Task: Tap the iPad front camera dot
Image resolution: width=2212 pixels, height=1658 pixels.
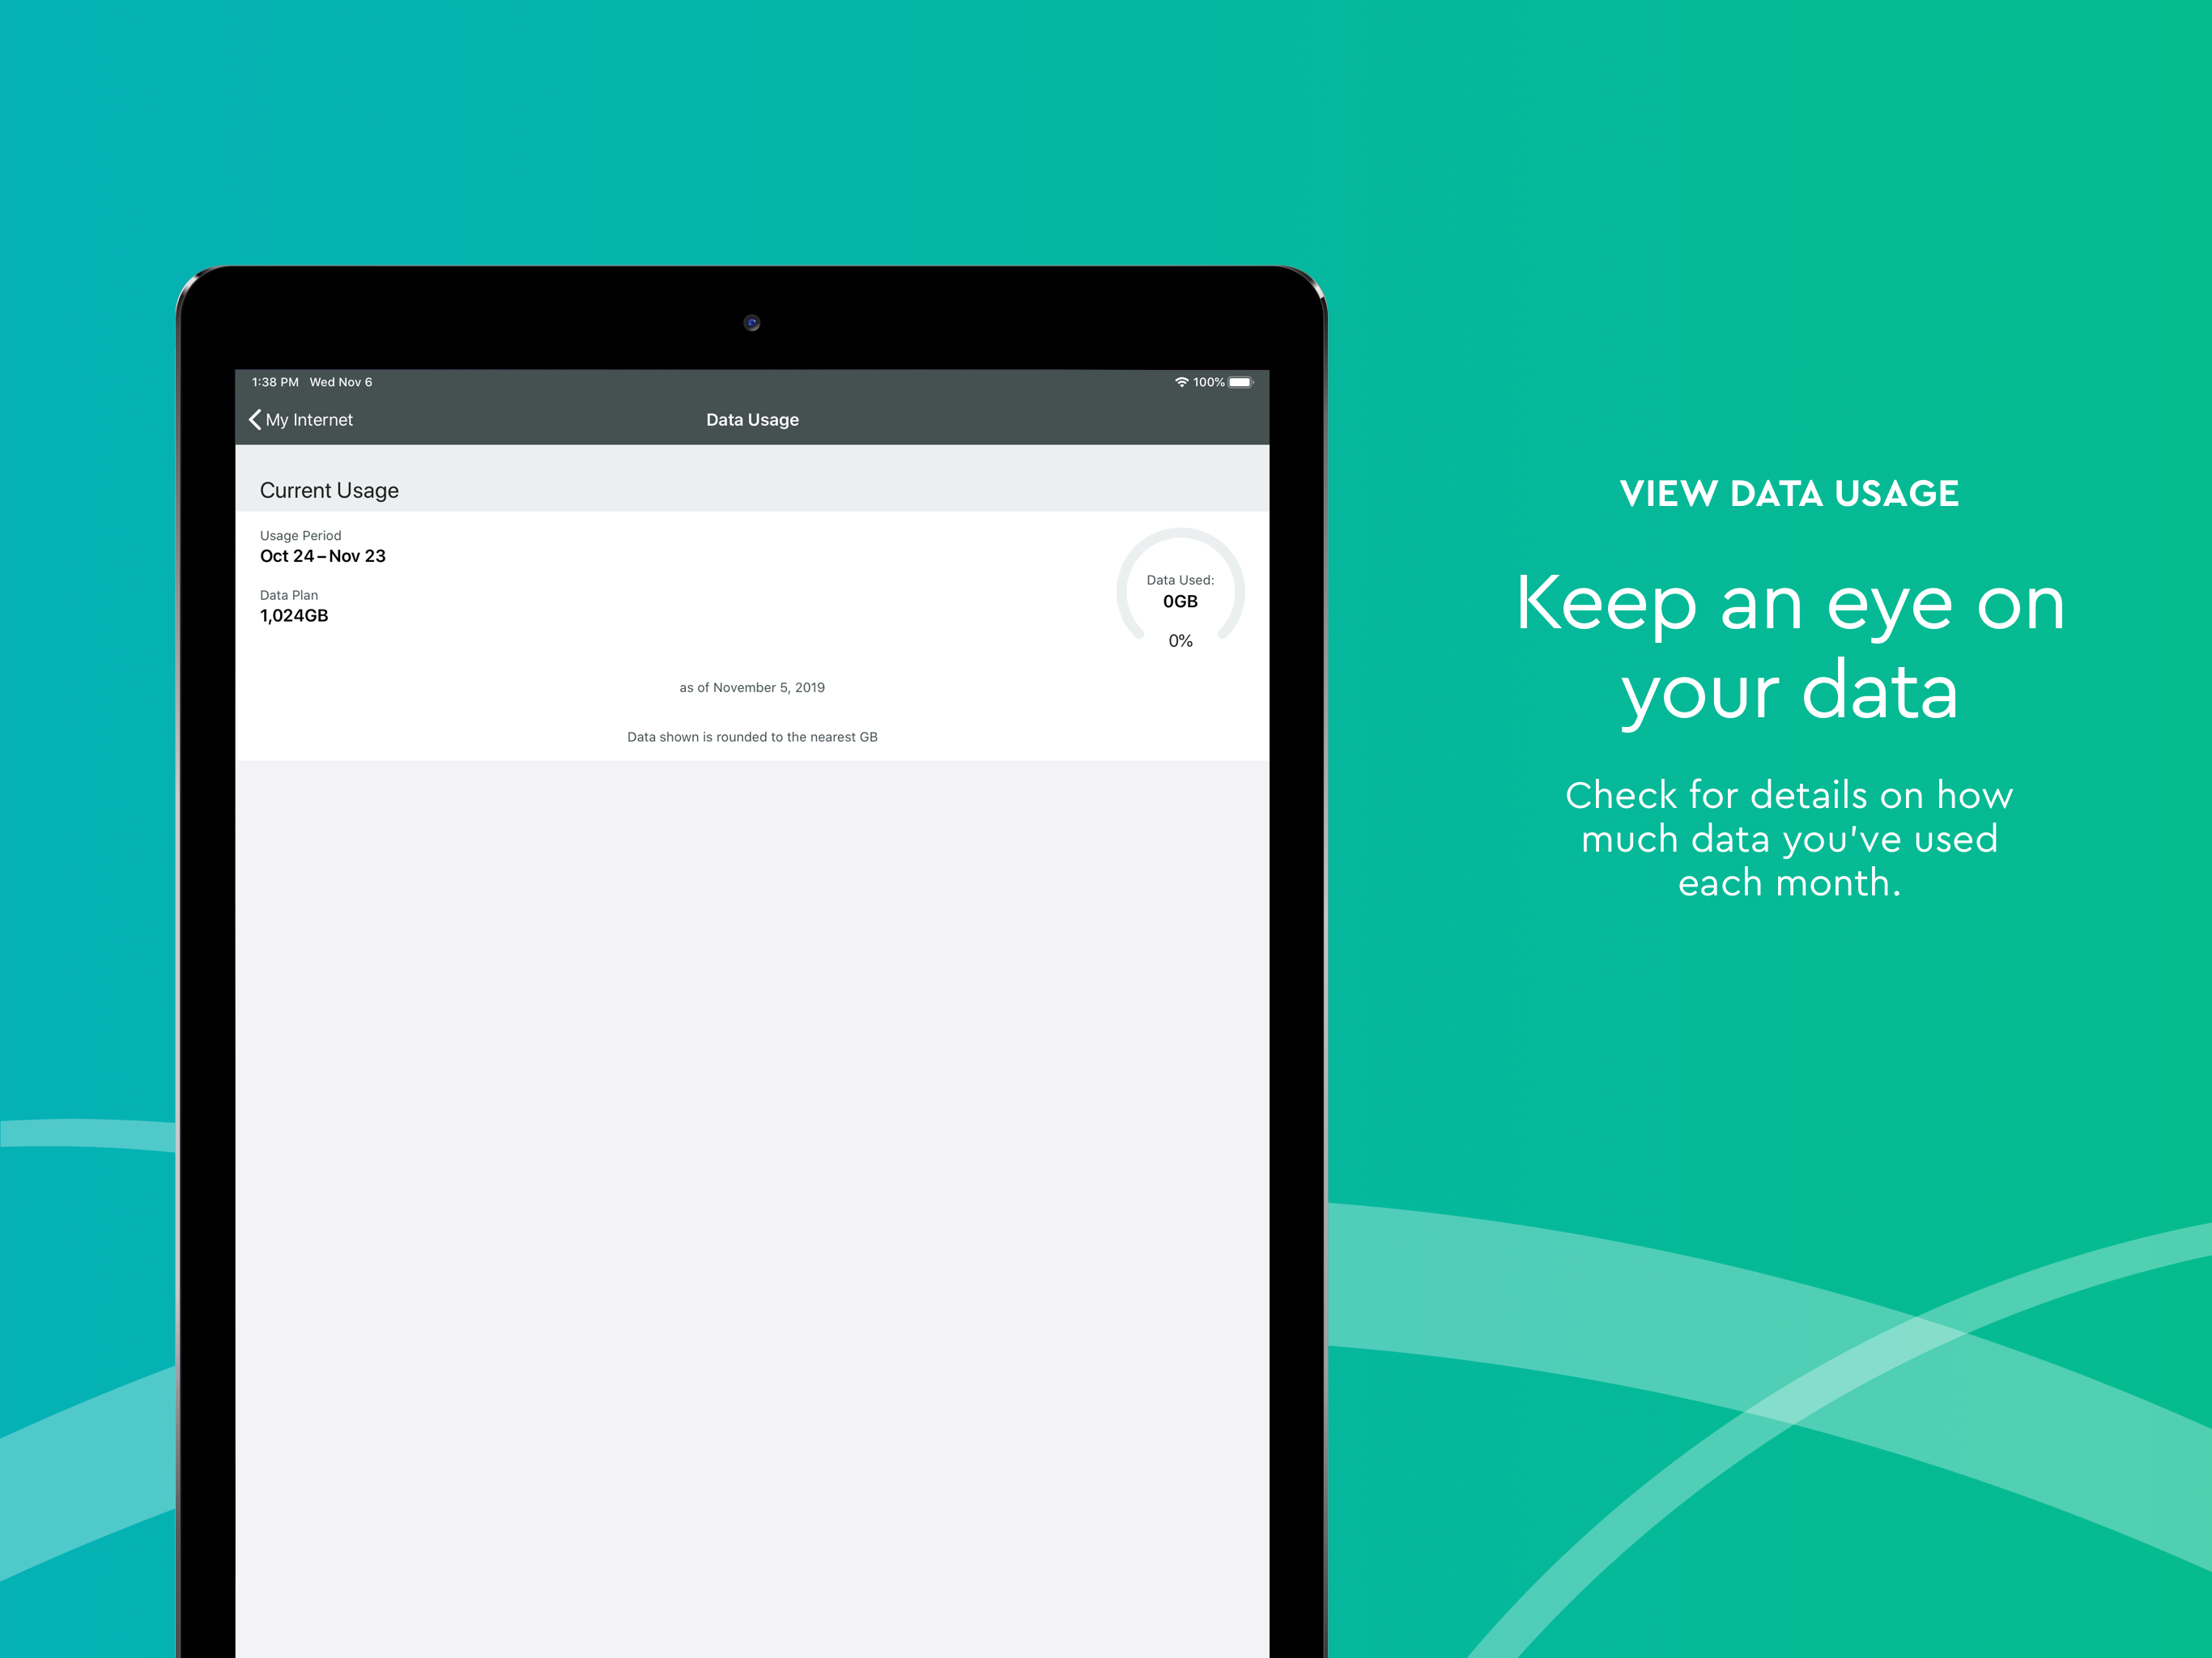Action: [752, 322]
